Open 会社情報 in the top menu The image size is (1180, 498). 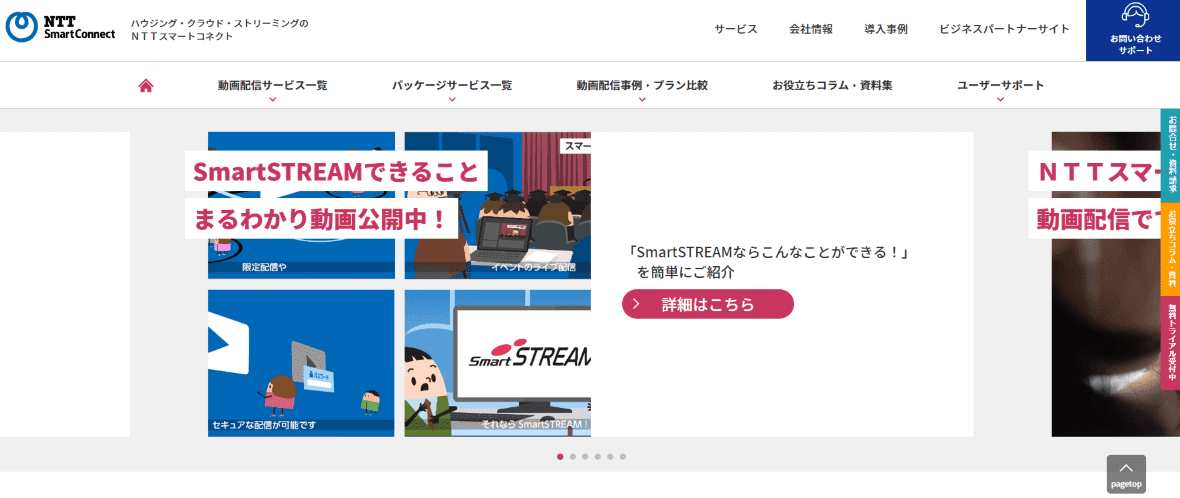pyautogui.click(x=810, y=29)
